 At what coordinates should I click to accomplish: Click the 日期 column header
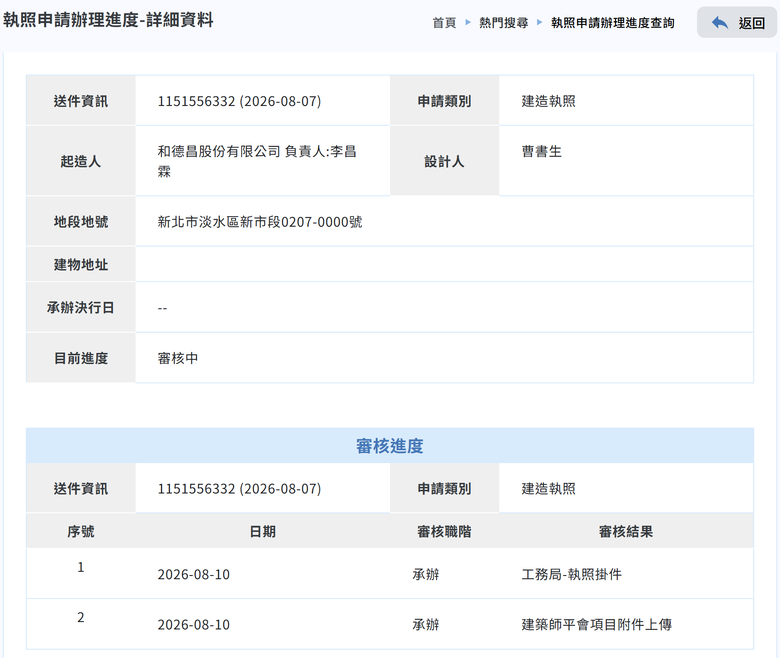262,531
